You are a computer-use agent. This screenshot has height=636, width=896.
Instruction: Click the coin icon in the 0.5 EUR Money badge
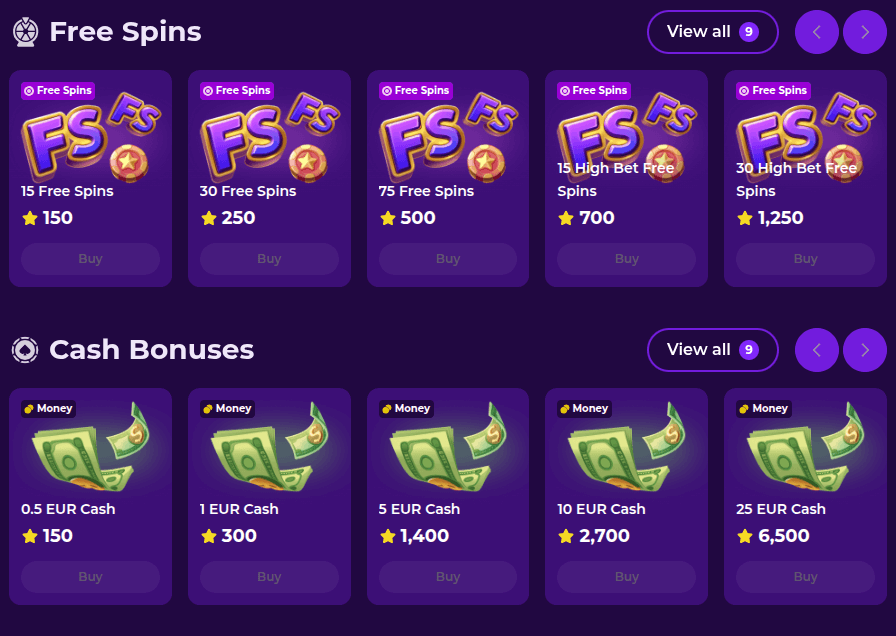(28, 408)
